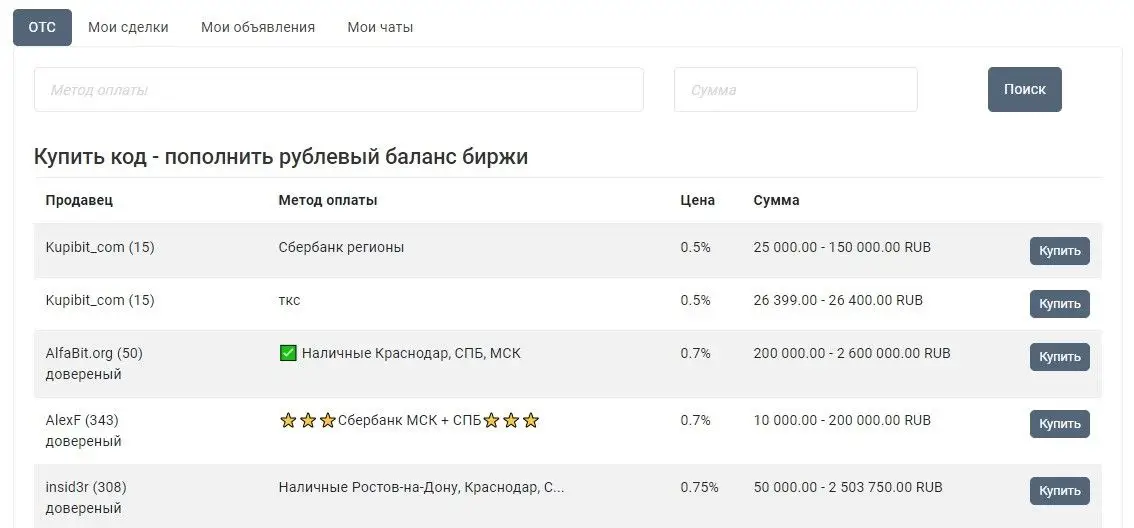The image size is (1134, 528).
Task: Switch to the OTC tab
Action: pos(42,27)
